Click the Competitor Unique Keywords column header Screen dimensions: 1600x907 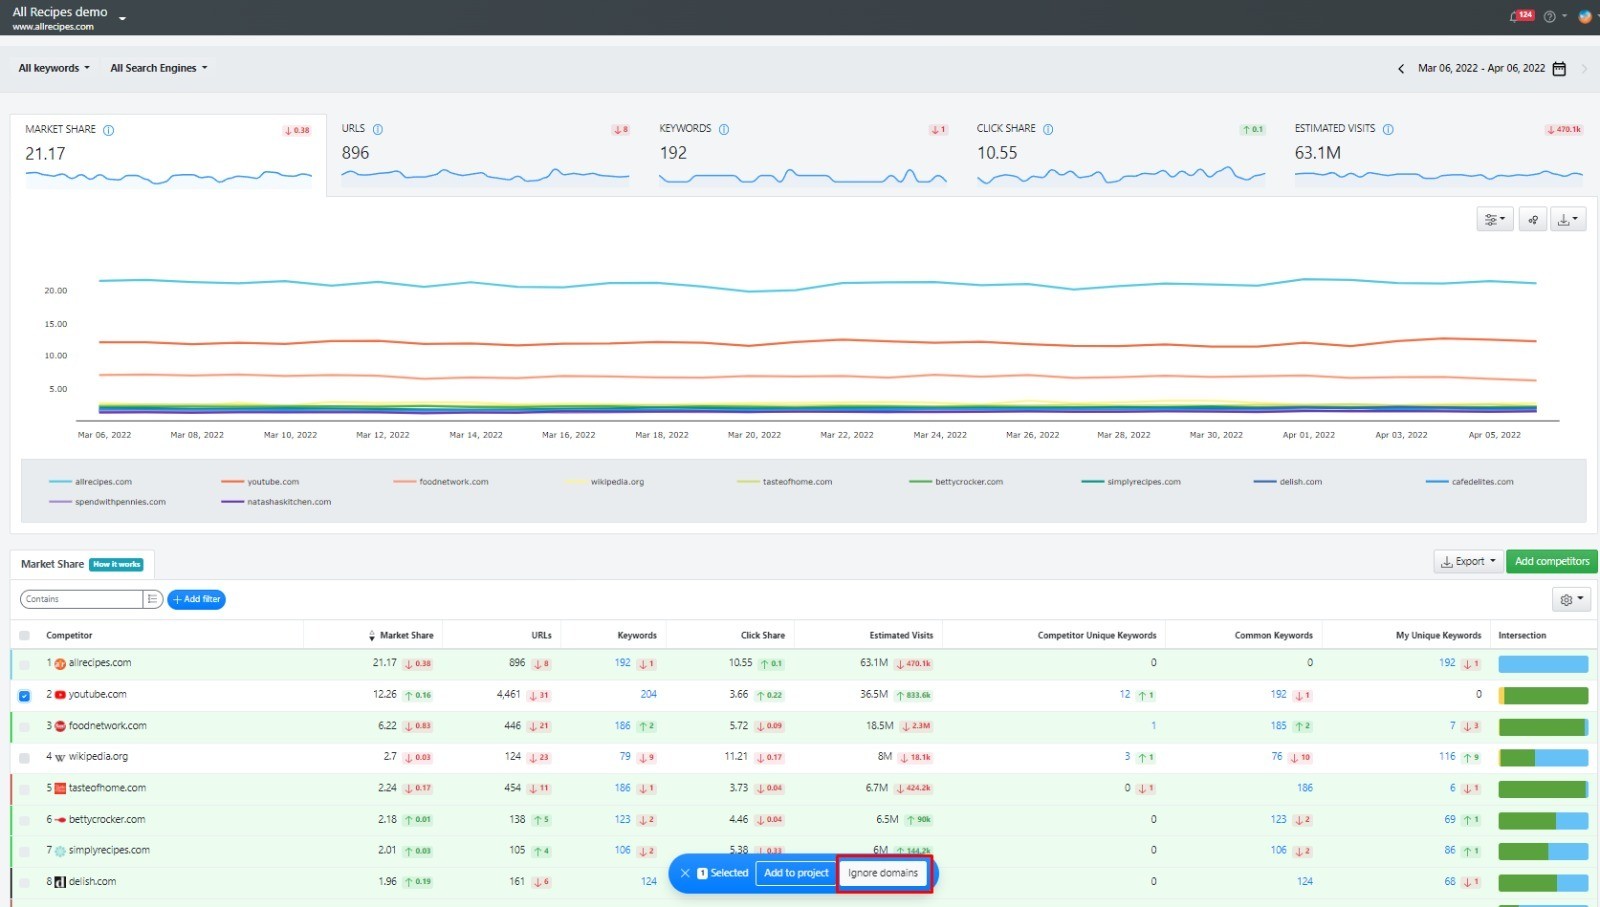[x=1096, y=636]
